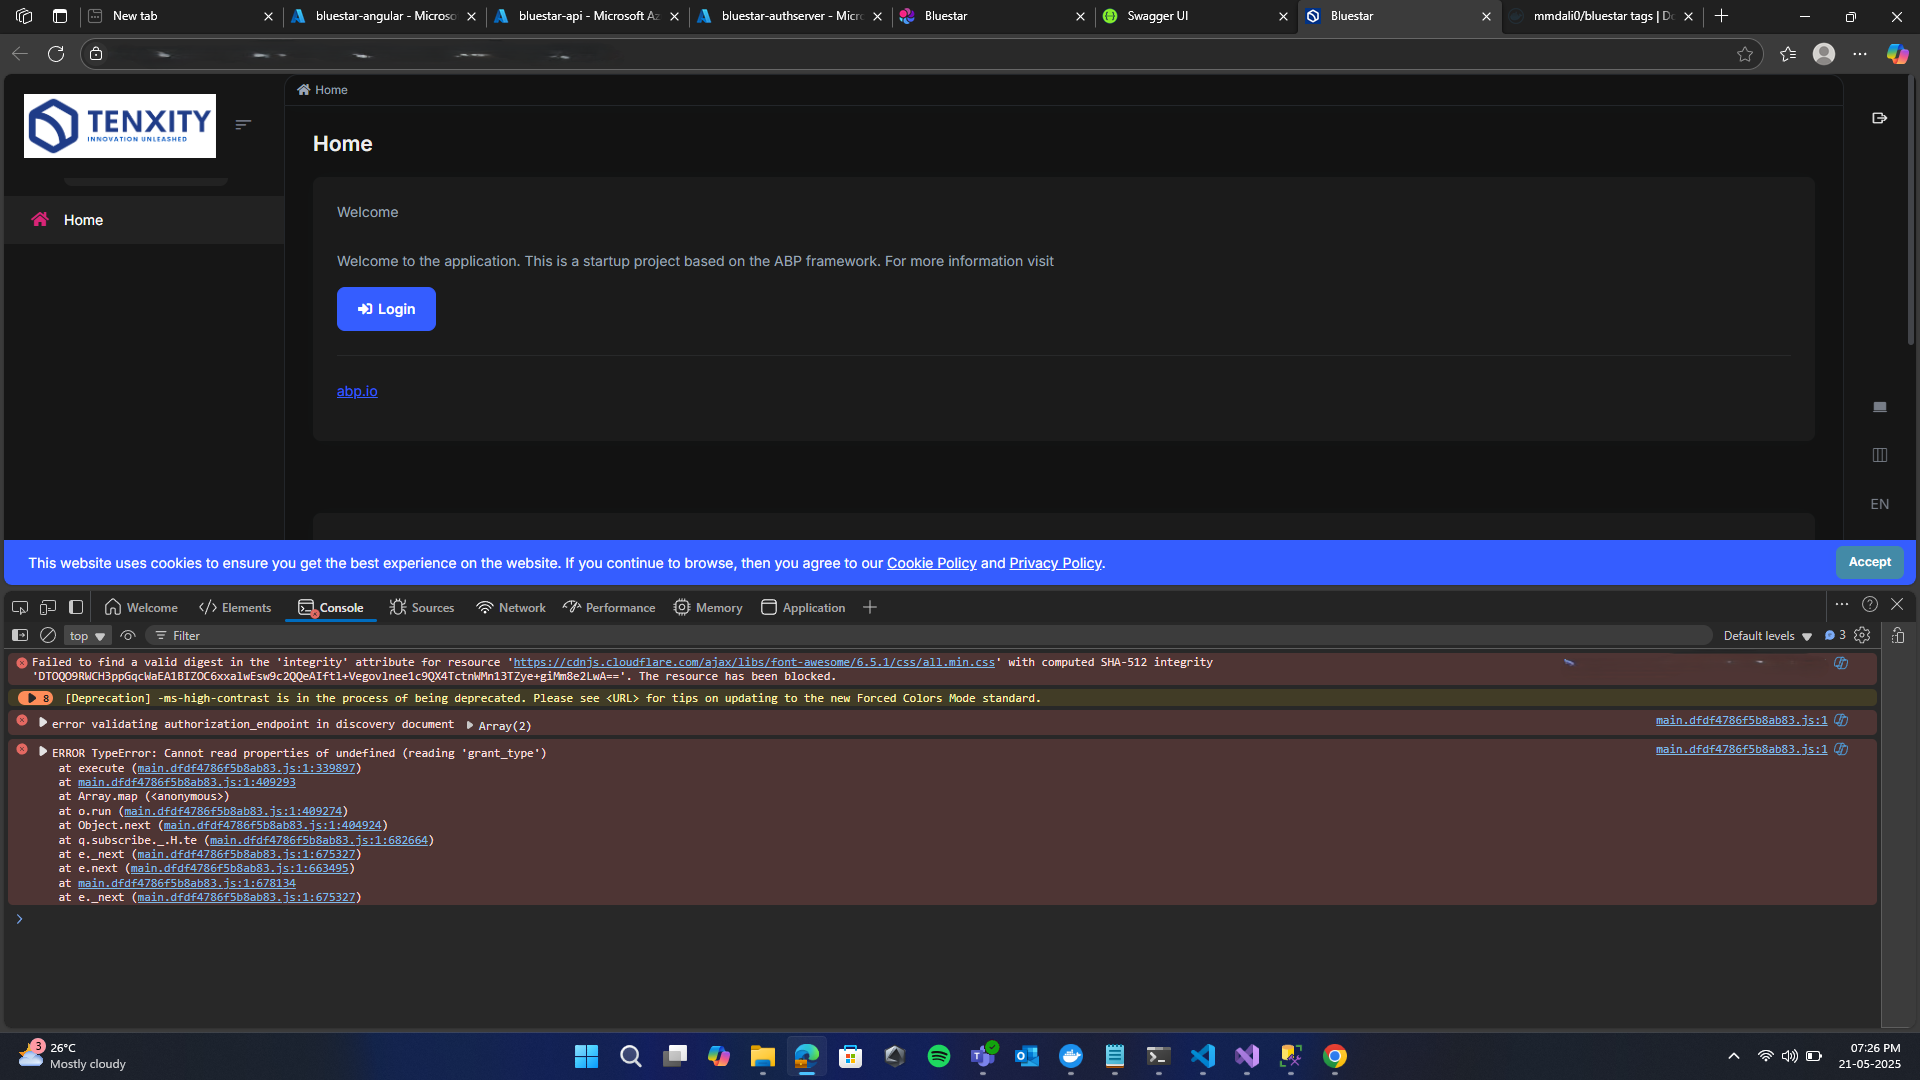
Task: Expand the TypeError grant_type error entry
Action: (43, 752)
